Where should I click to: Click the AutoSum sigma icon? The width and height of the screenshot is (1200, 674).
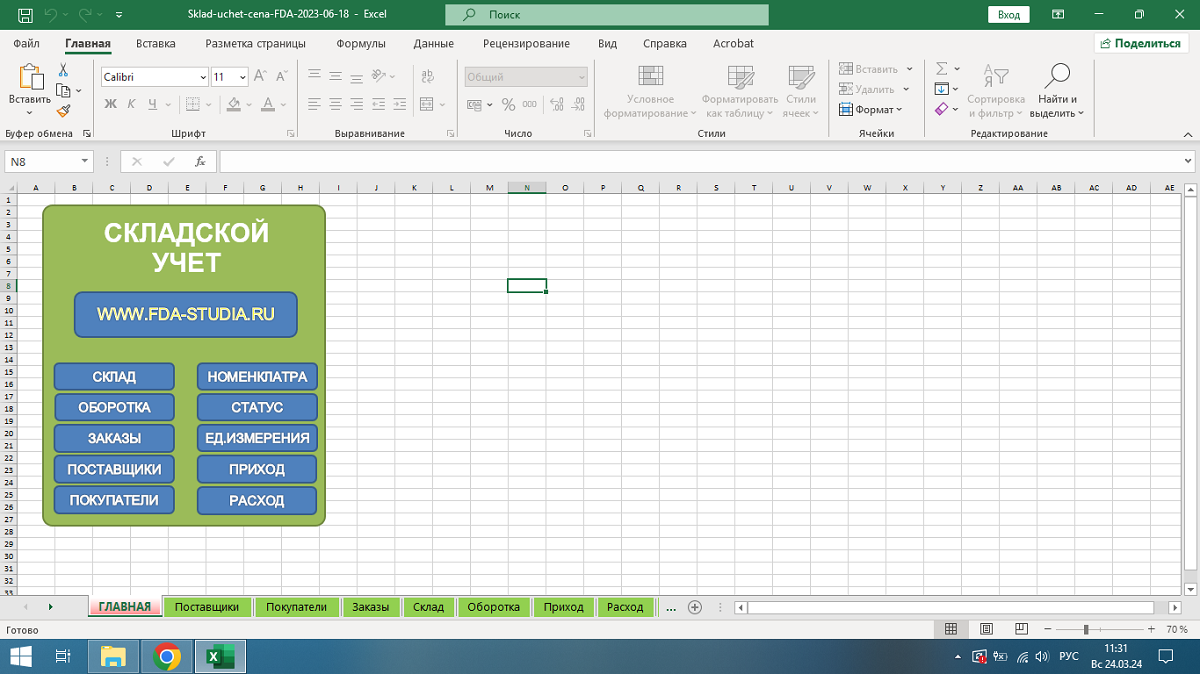point(942,69)
